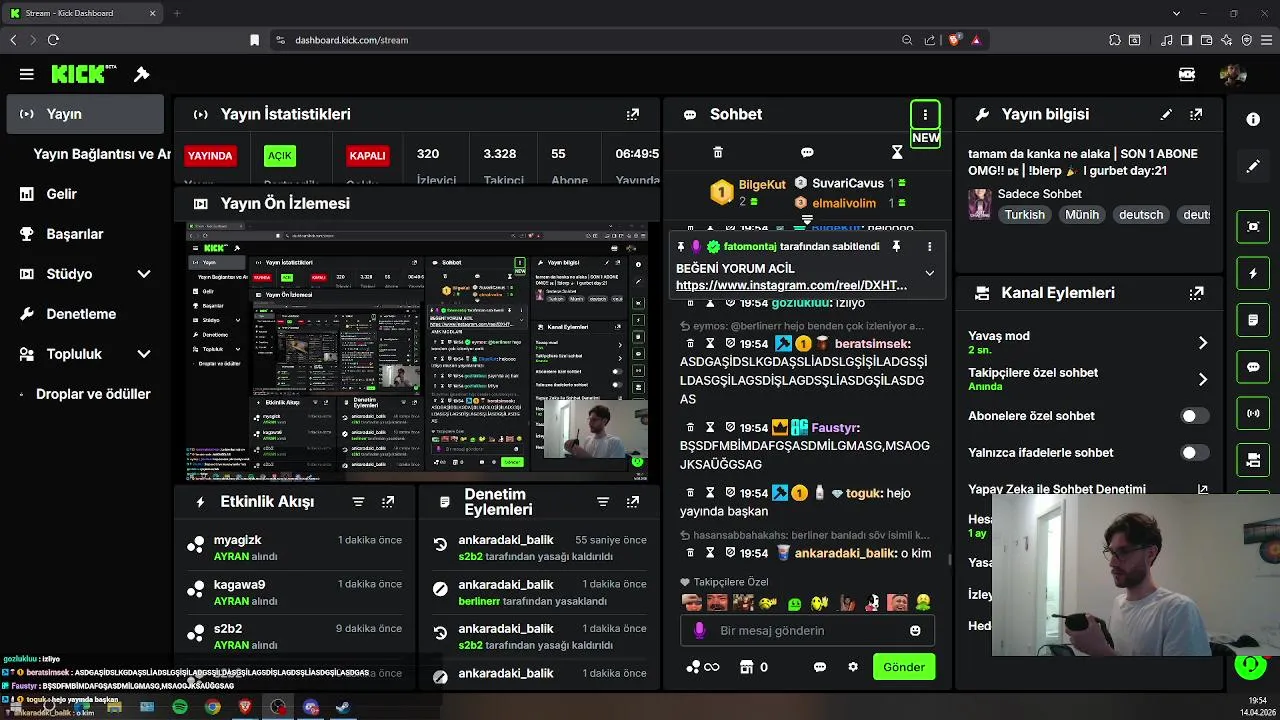Click the speech bubble icon in Sohbet toolbar
This screenshot has width=1280, height=720.
point(807,152)
